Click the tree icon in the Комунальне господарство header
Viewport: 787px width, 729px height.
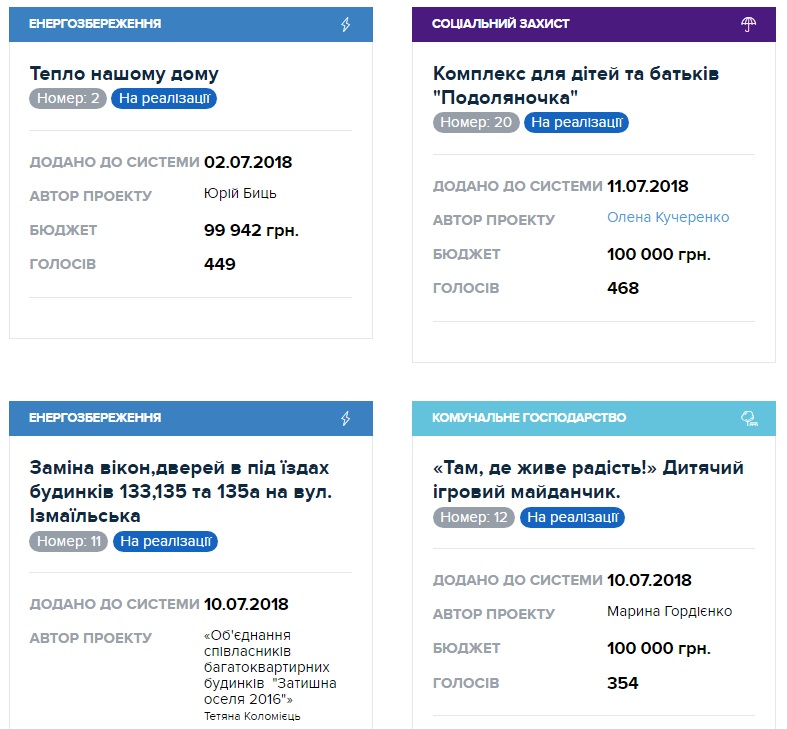[748, 418]
